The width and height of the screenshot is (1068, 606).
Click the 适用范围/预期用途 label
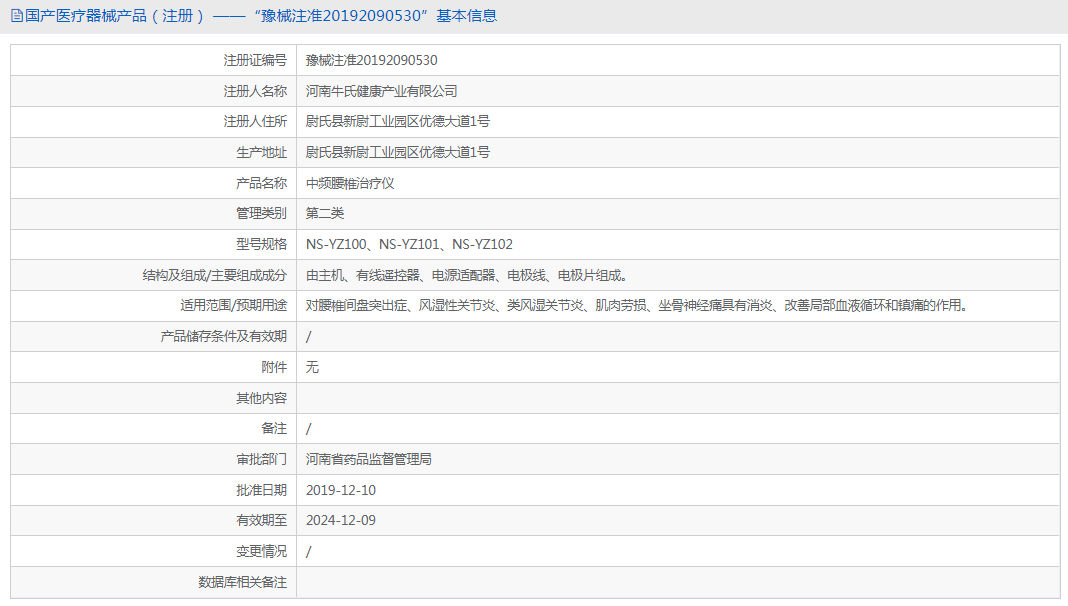[x=234, y=306]
